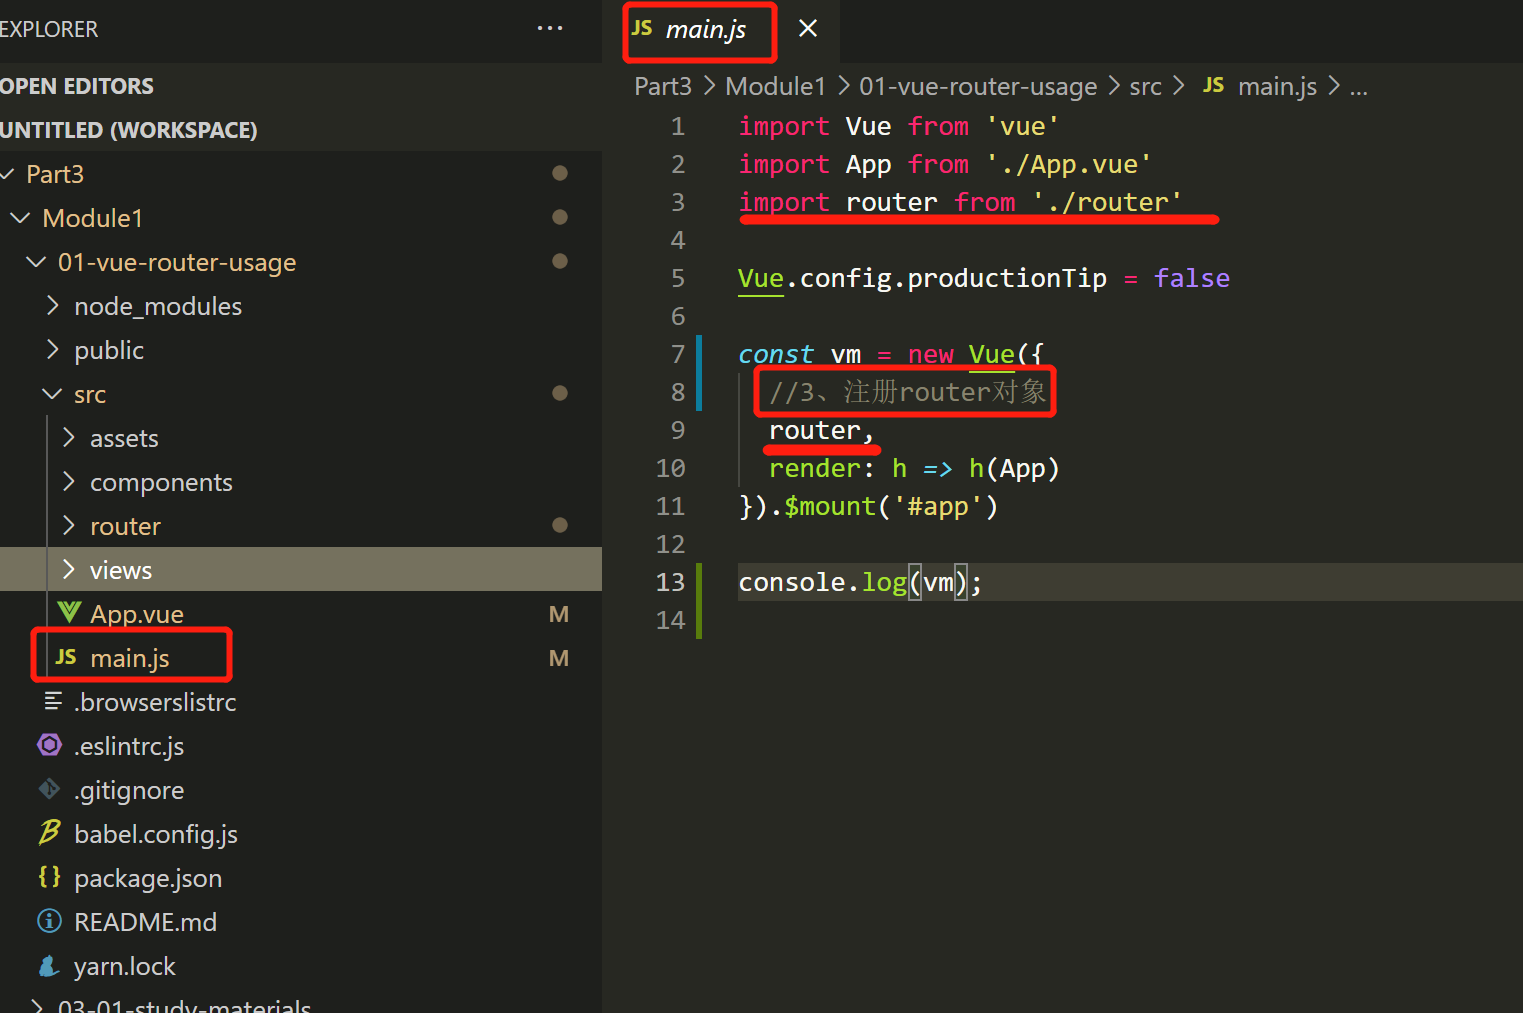1523x1013 pixels.
Task: Click the '#app' string on line 11
Action: [x=937, y=506]
